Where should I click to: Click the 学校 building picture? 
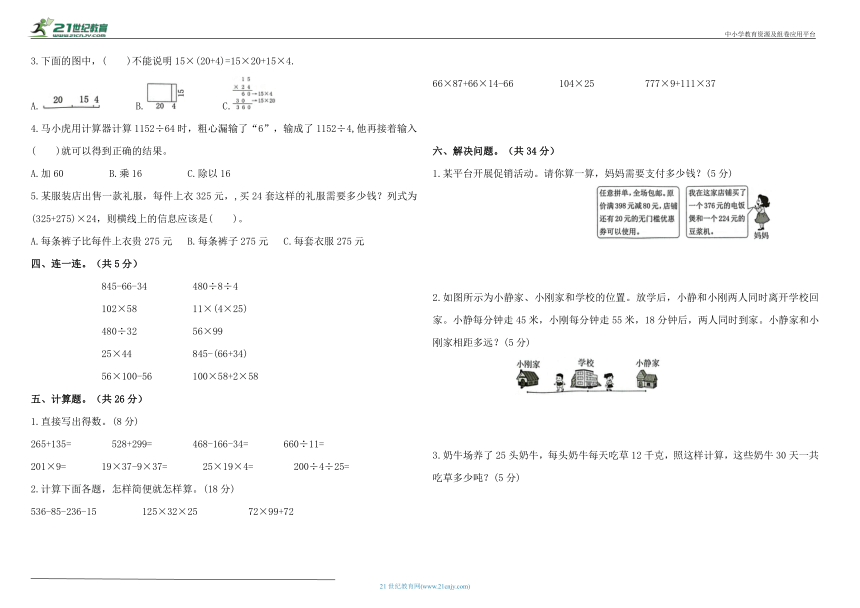coord(585,378)
